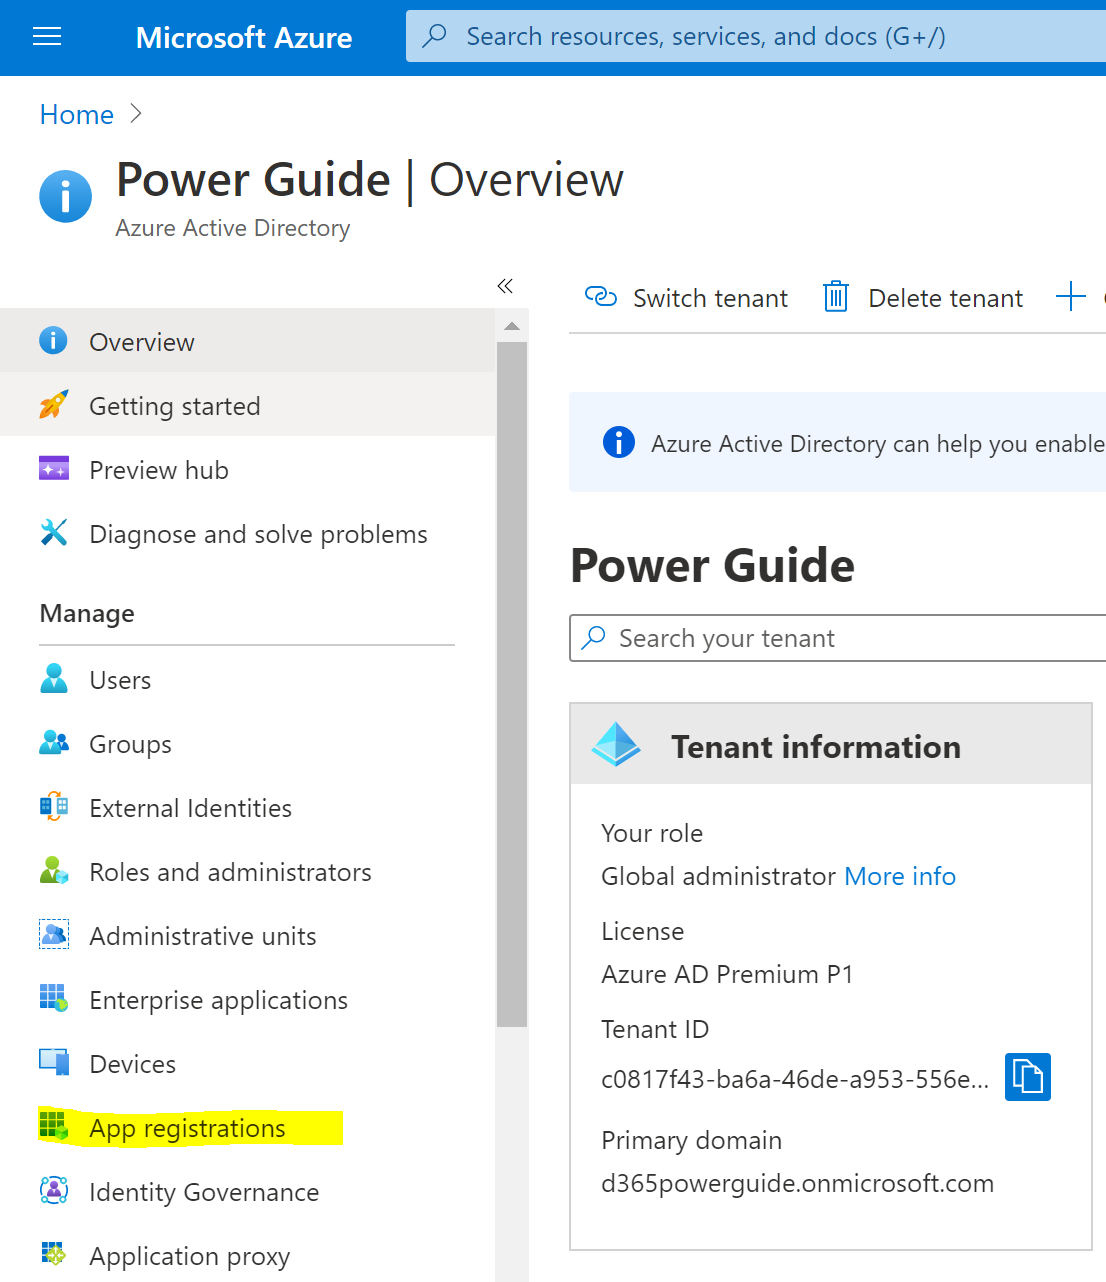This screenshot has width=1106, height=1282.
Task: Click the Tenant information diamond icon
Action: point(617,744)
